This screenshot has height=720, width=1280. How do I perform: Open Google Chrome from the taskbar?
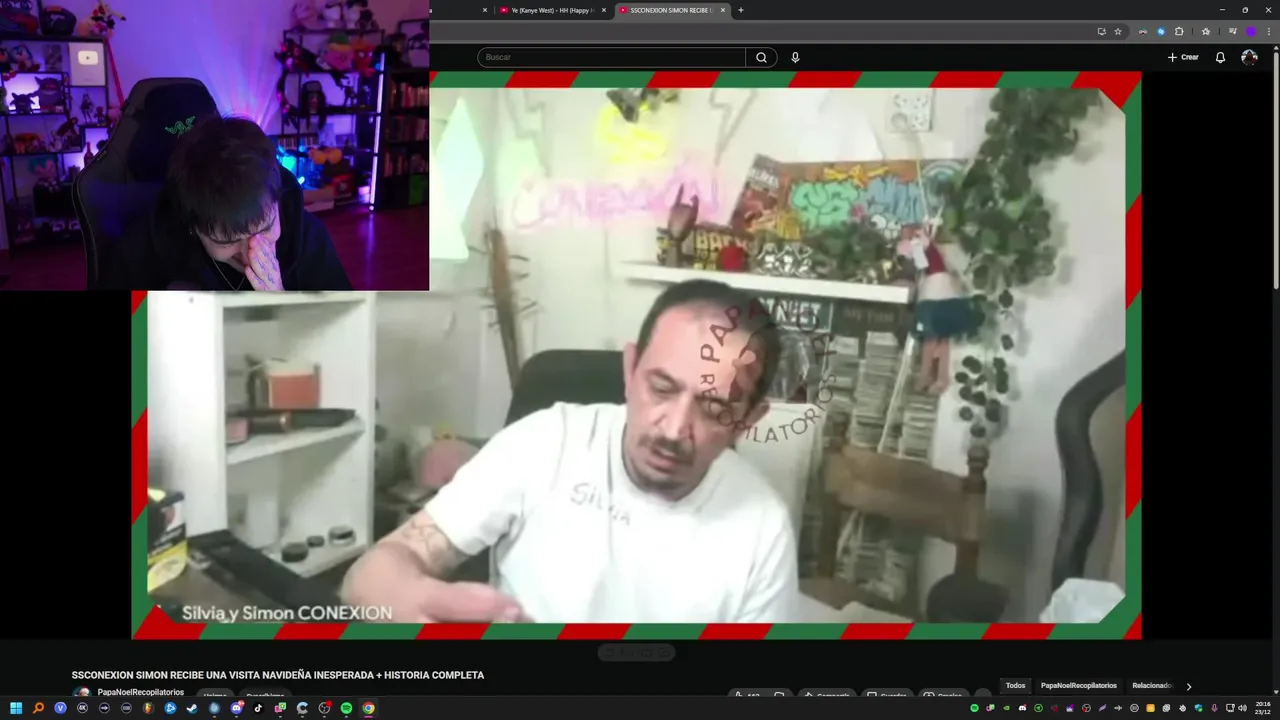coord(368,708)
